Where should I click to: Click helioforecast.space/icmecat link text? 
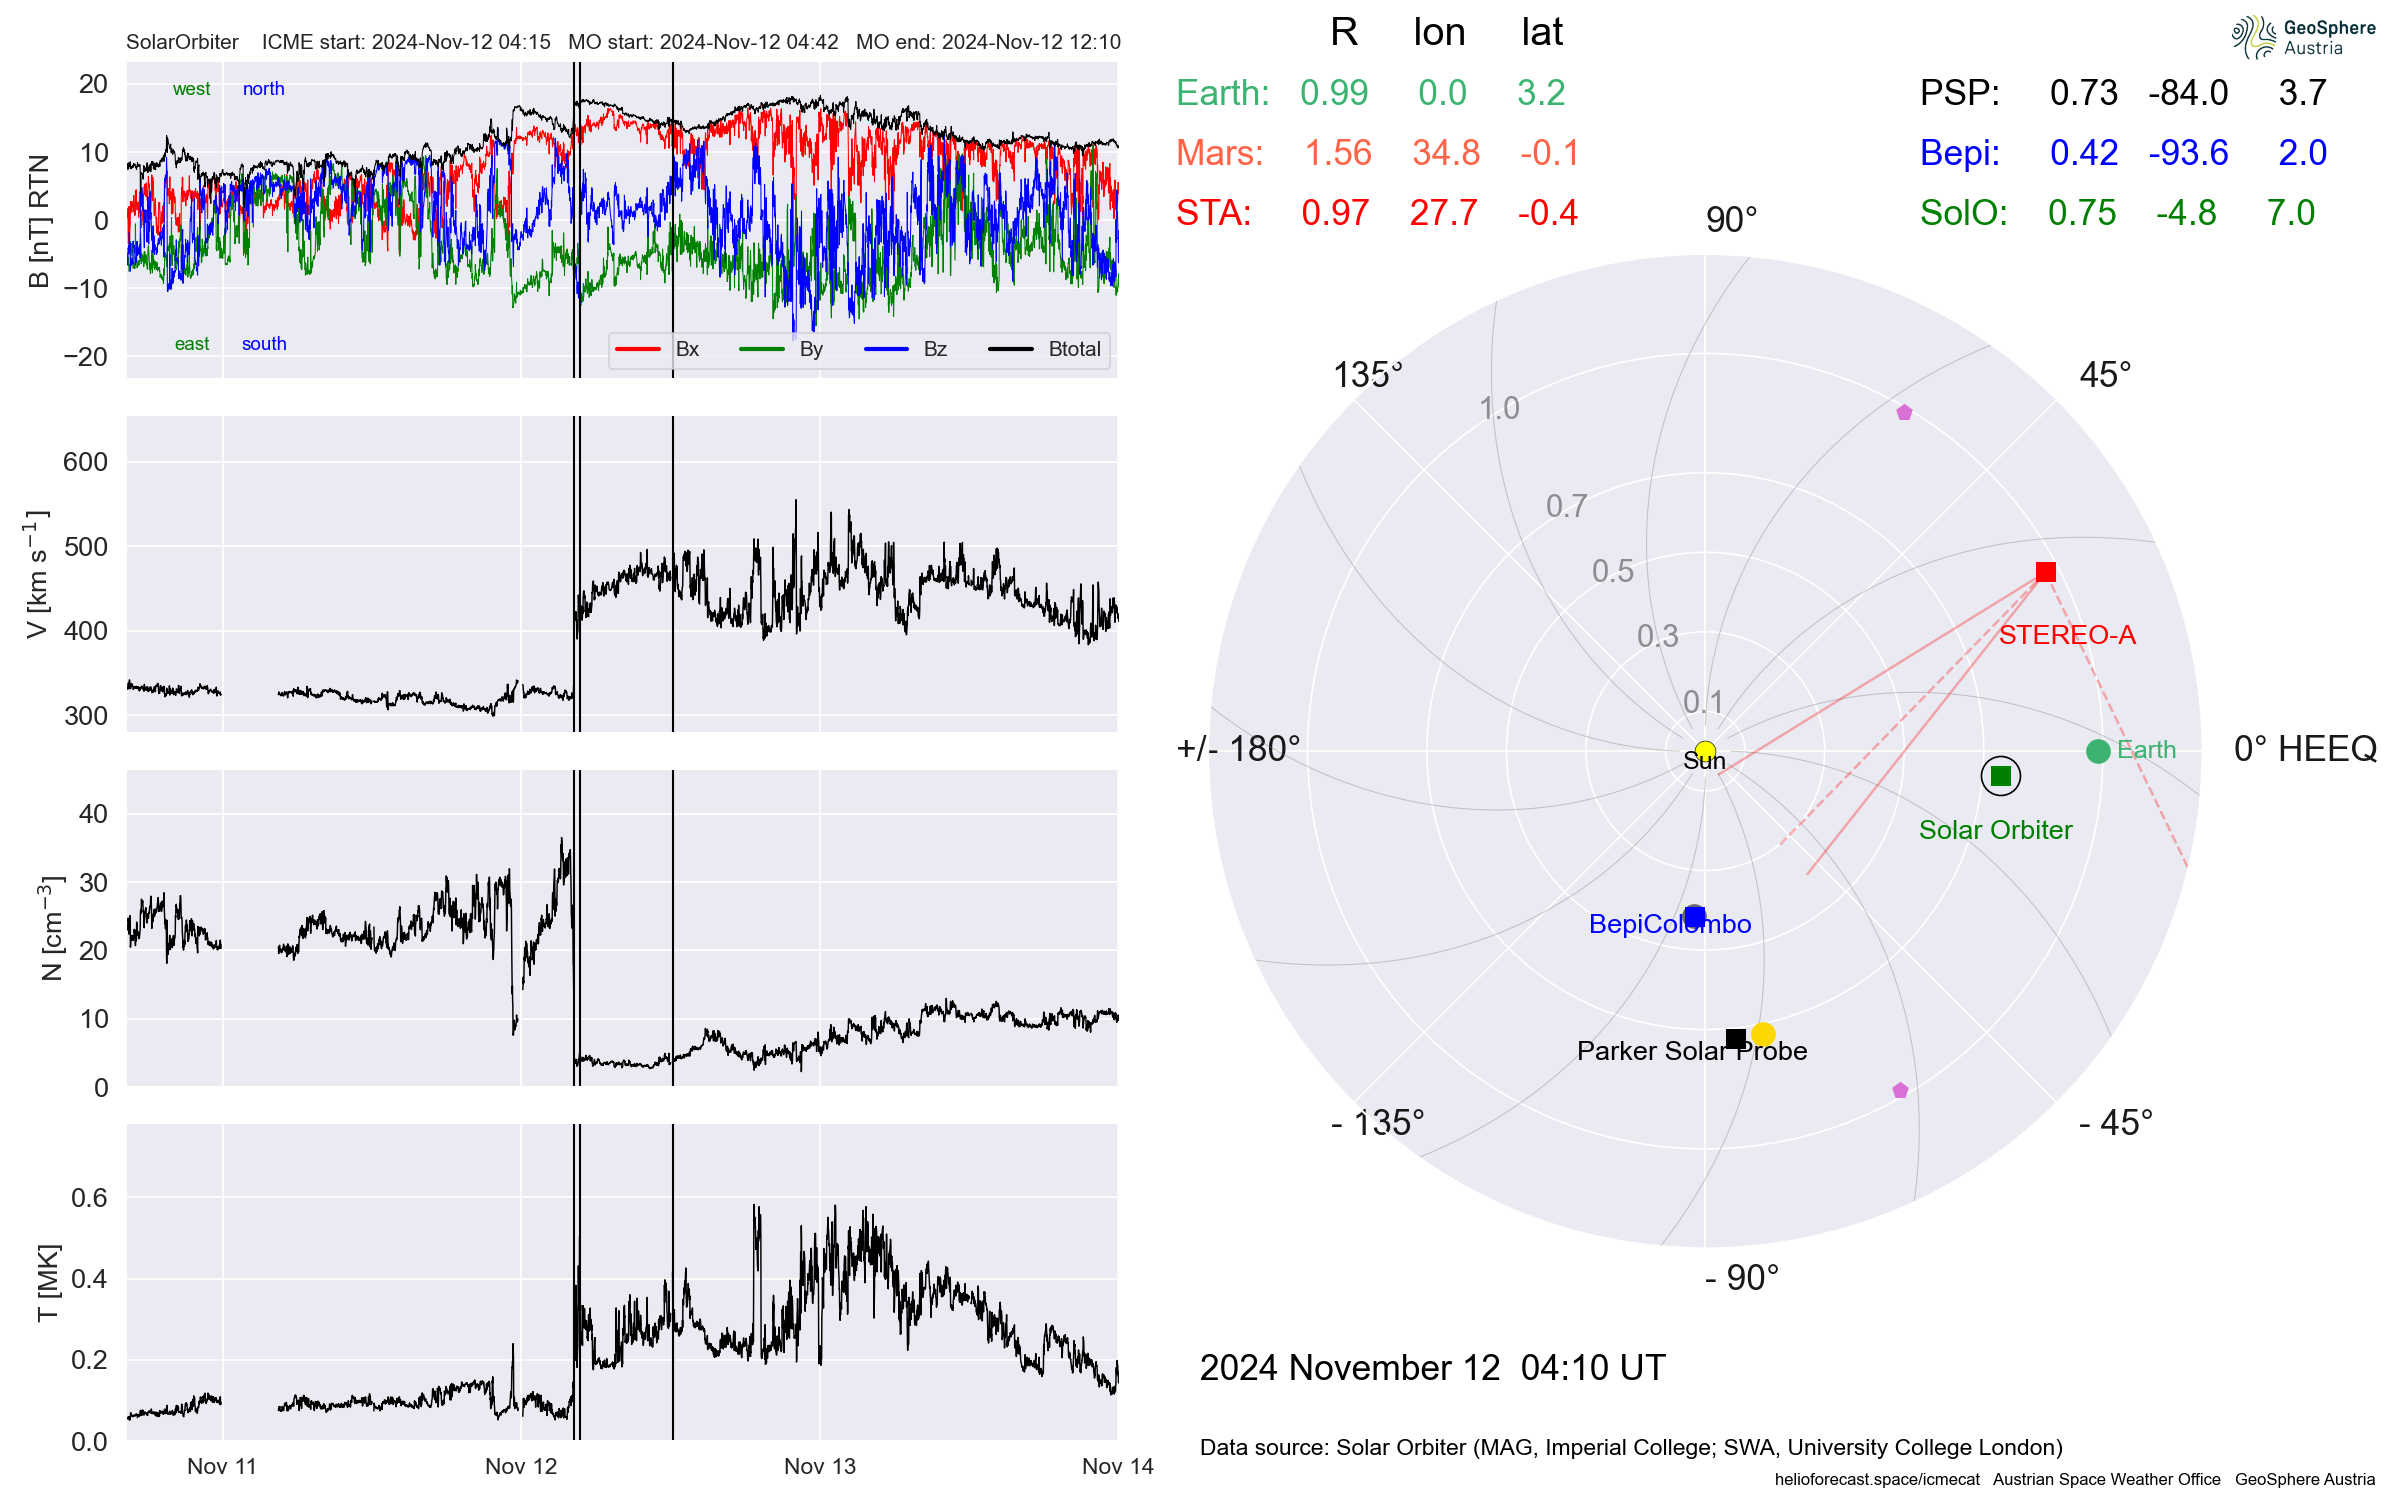pos(1877,1479)
